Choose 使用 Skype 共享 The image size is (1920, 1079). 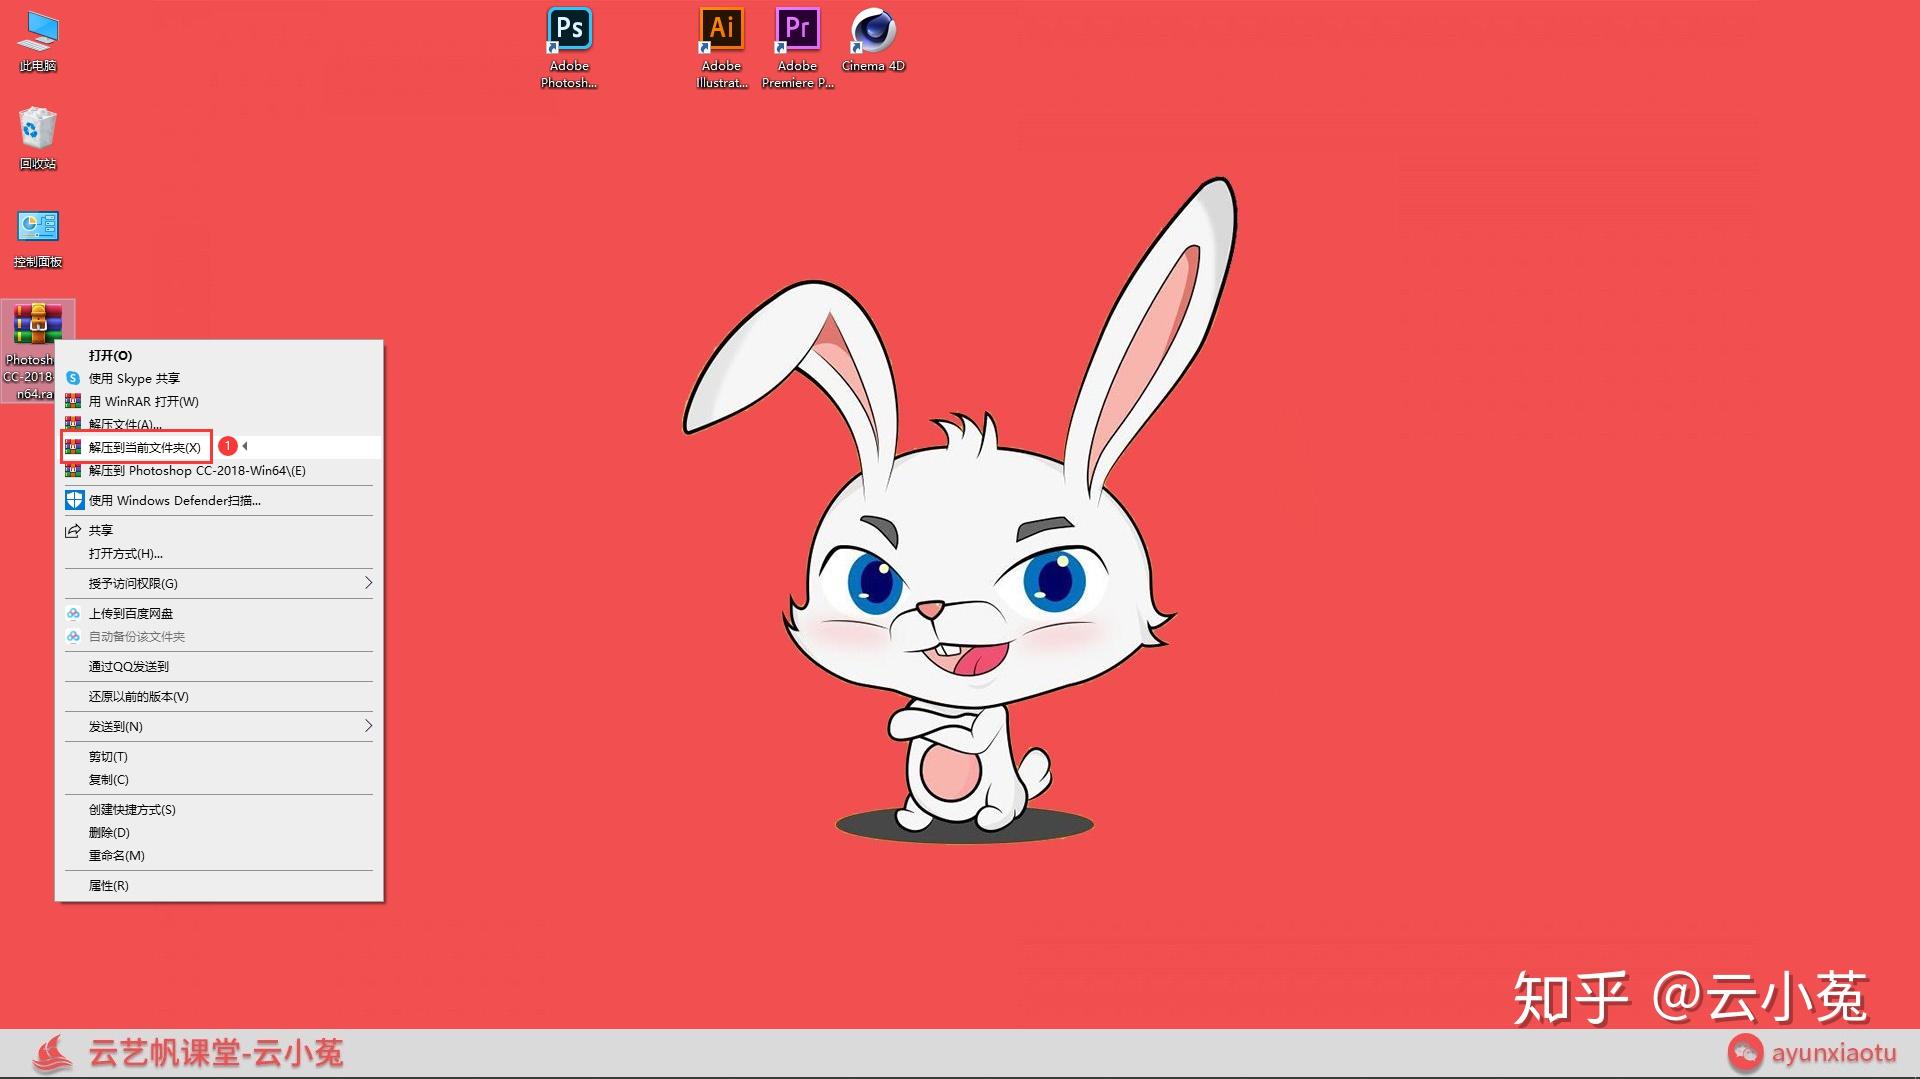[x=219, y=378]
